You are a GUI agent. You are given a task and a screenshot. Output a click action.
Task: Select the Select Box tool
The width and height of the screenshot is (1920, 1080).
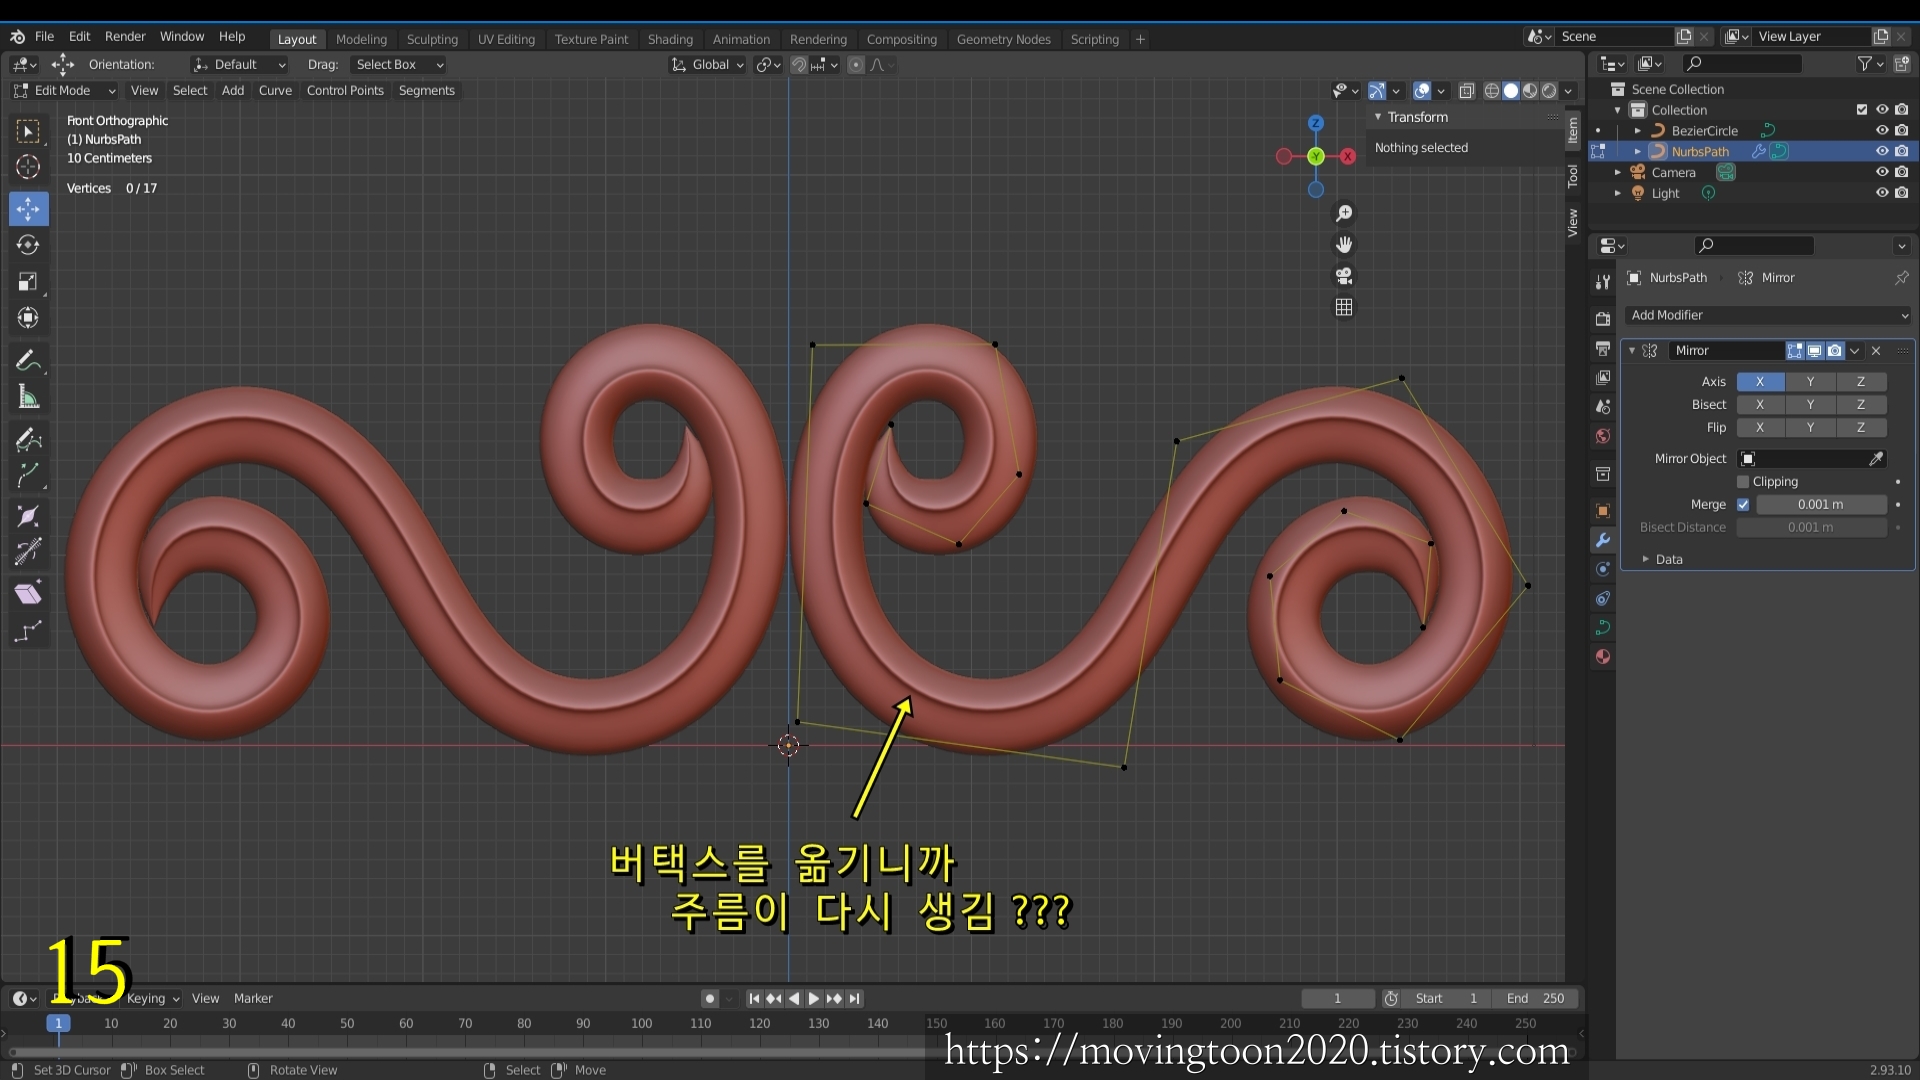28,131
